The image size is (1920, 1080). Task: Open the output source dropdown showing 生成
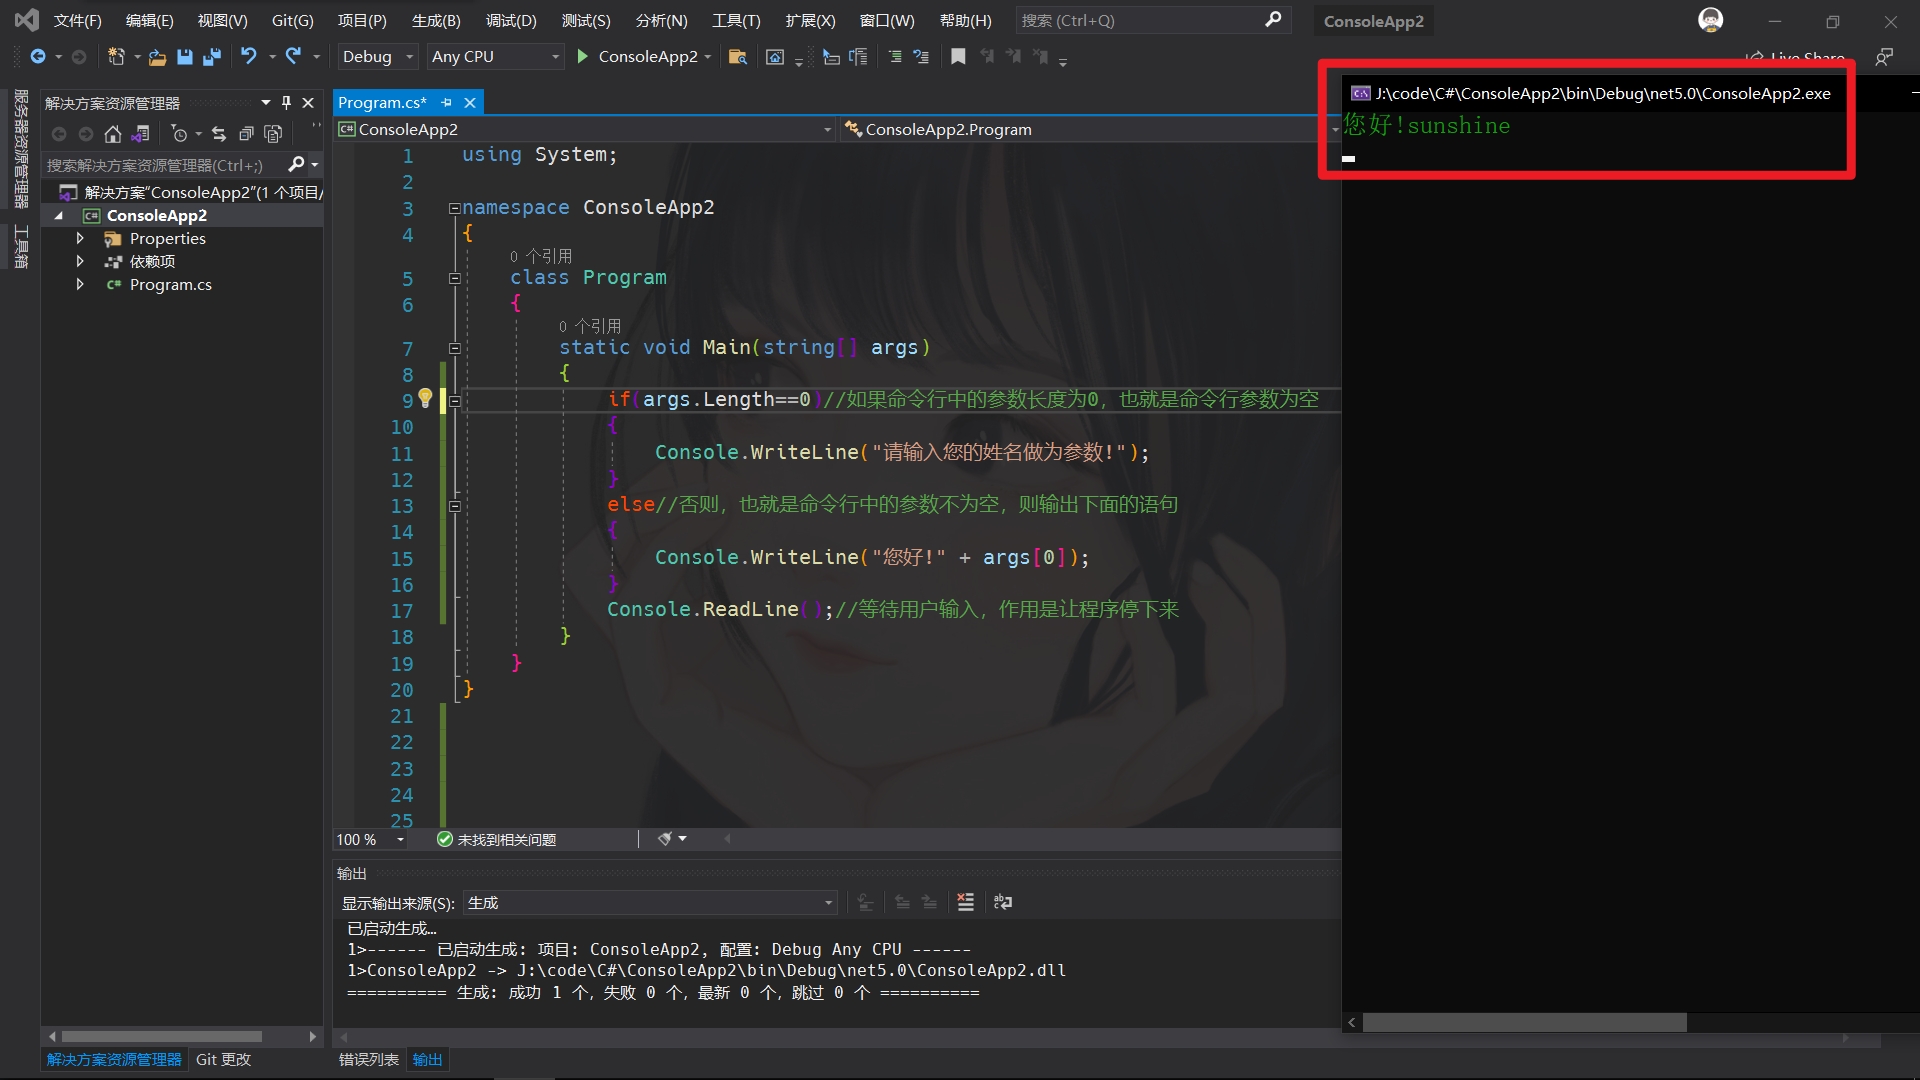point(650,903)
